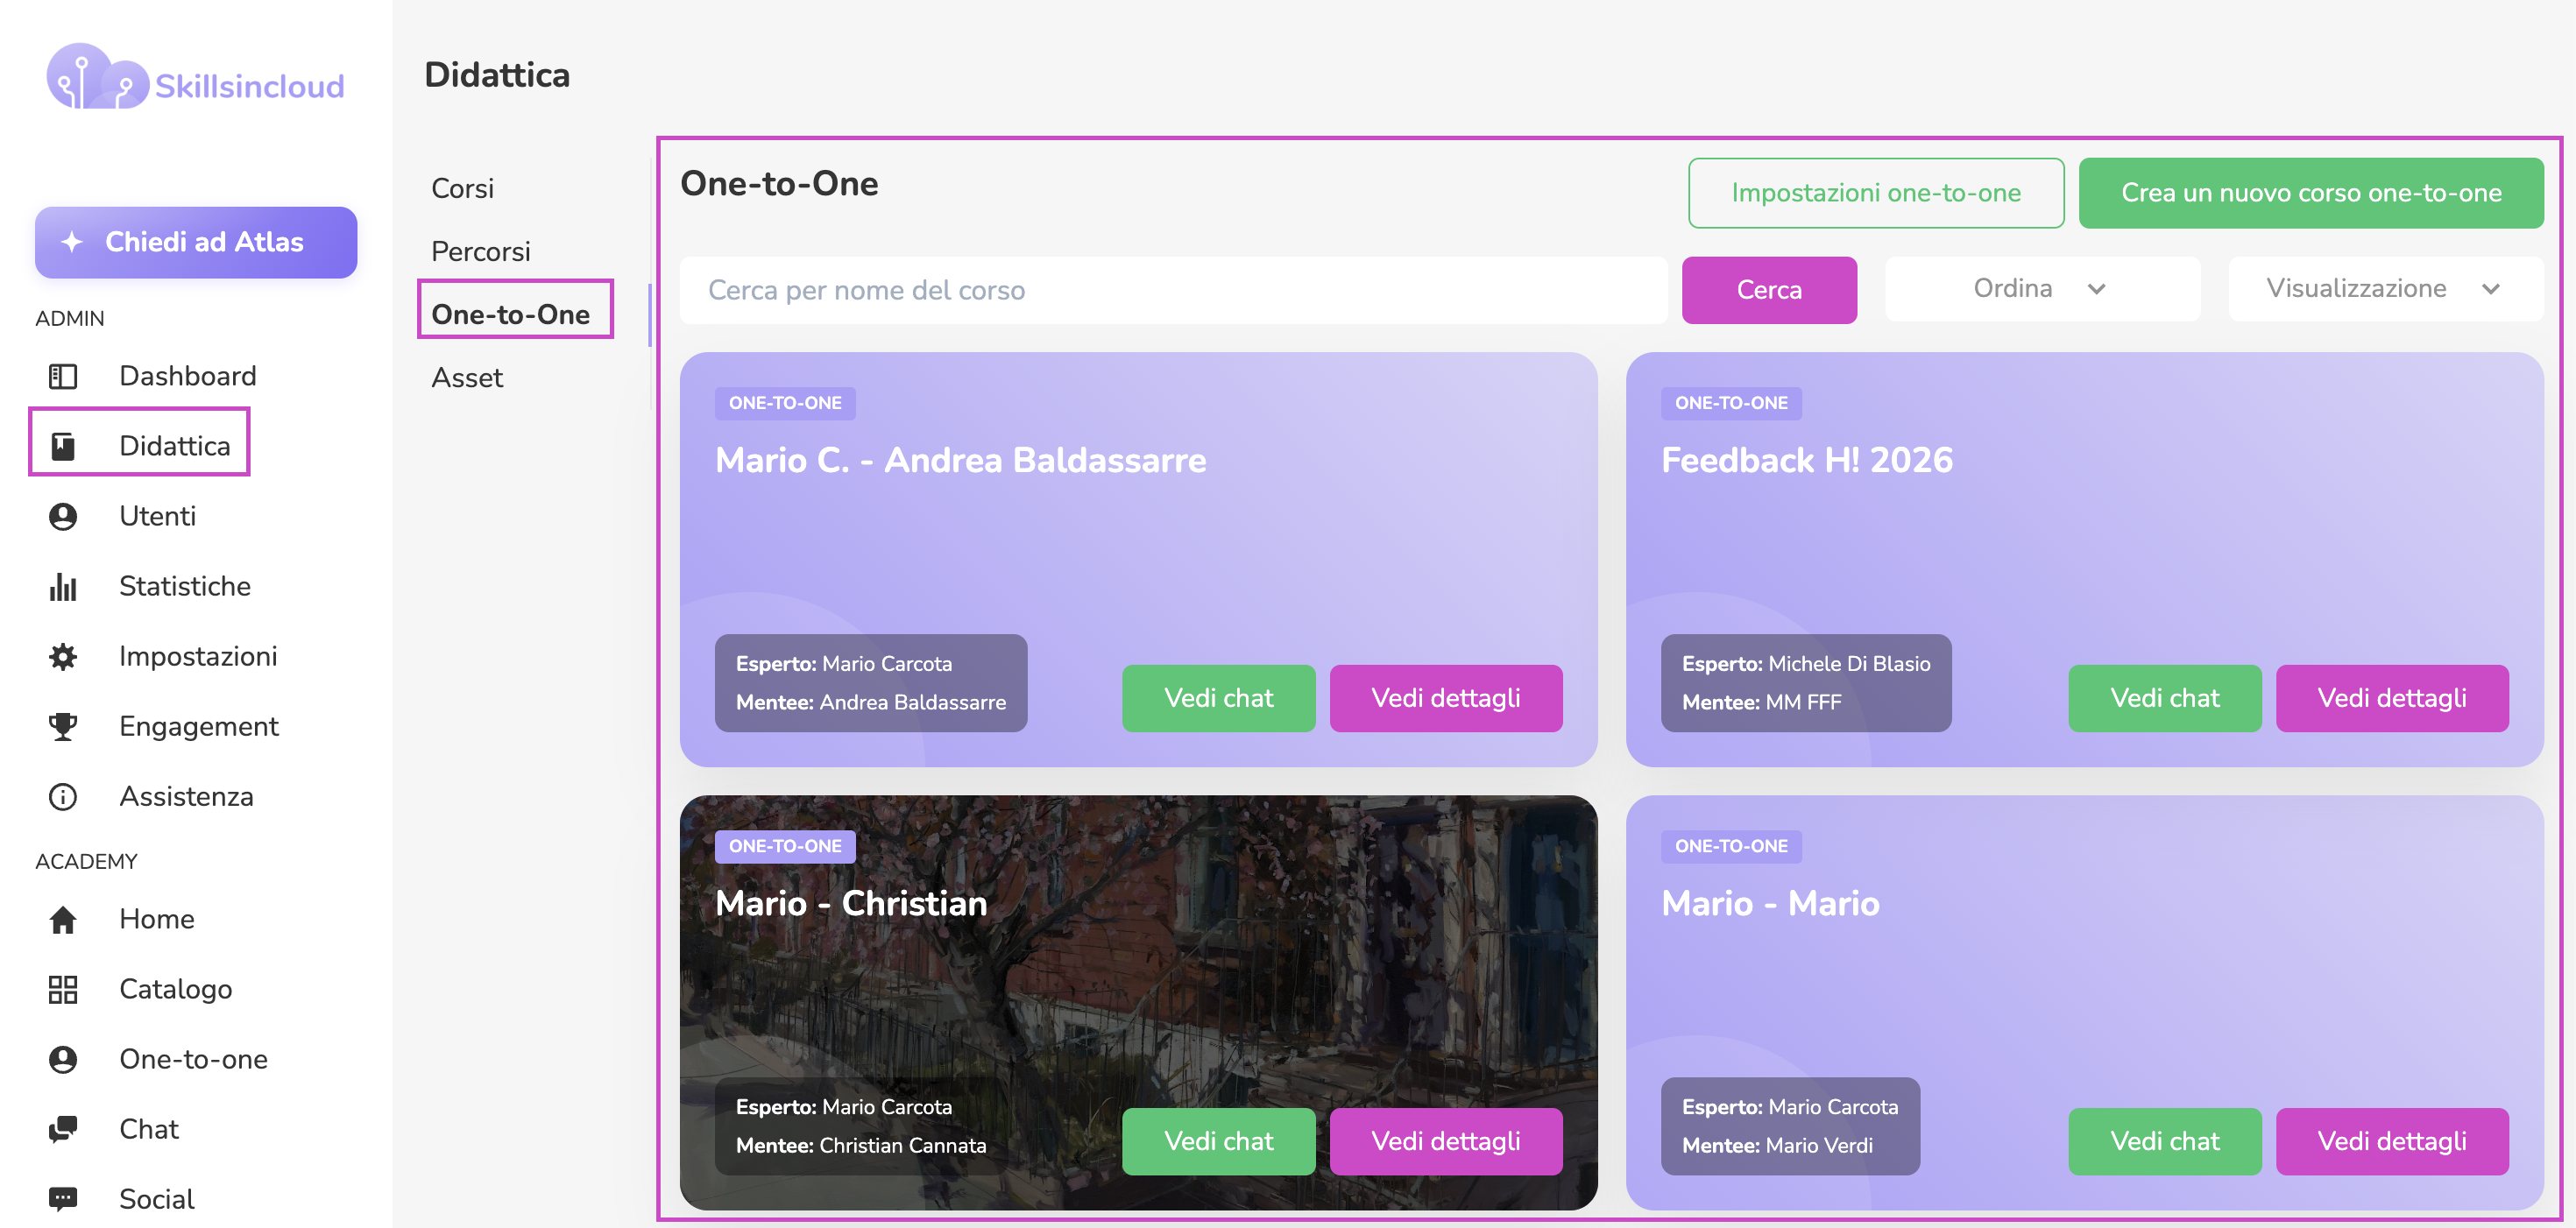Click Vedi chat for Feedback H! 2026
Viewport: 2576px width, 1228px height.
point(2165,698)
